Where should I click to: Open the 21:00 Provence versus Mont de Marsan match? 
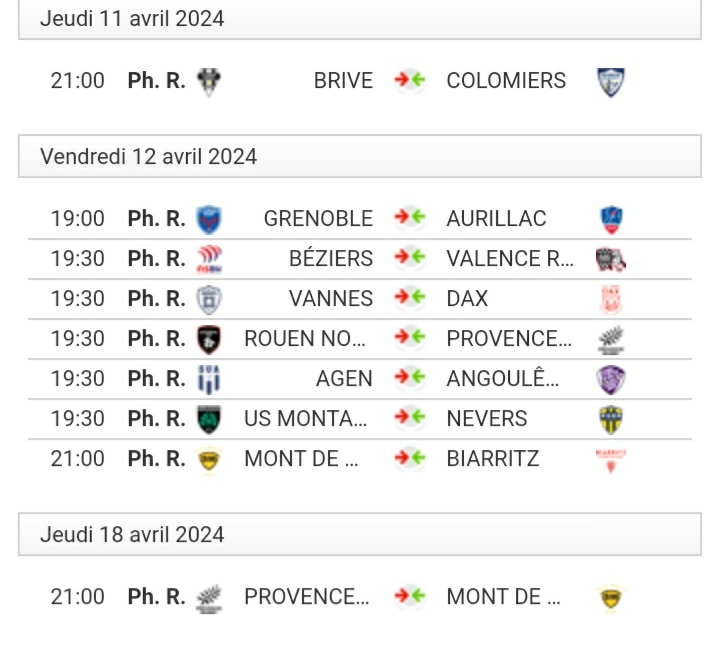pyautogui.click(x=360, y=597)
